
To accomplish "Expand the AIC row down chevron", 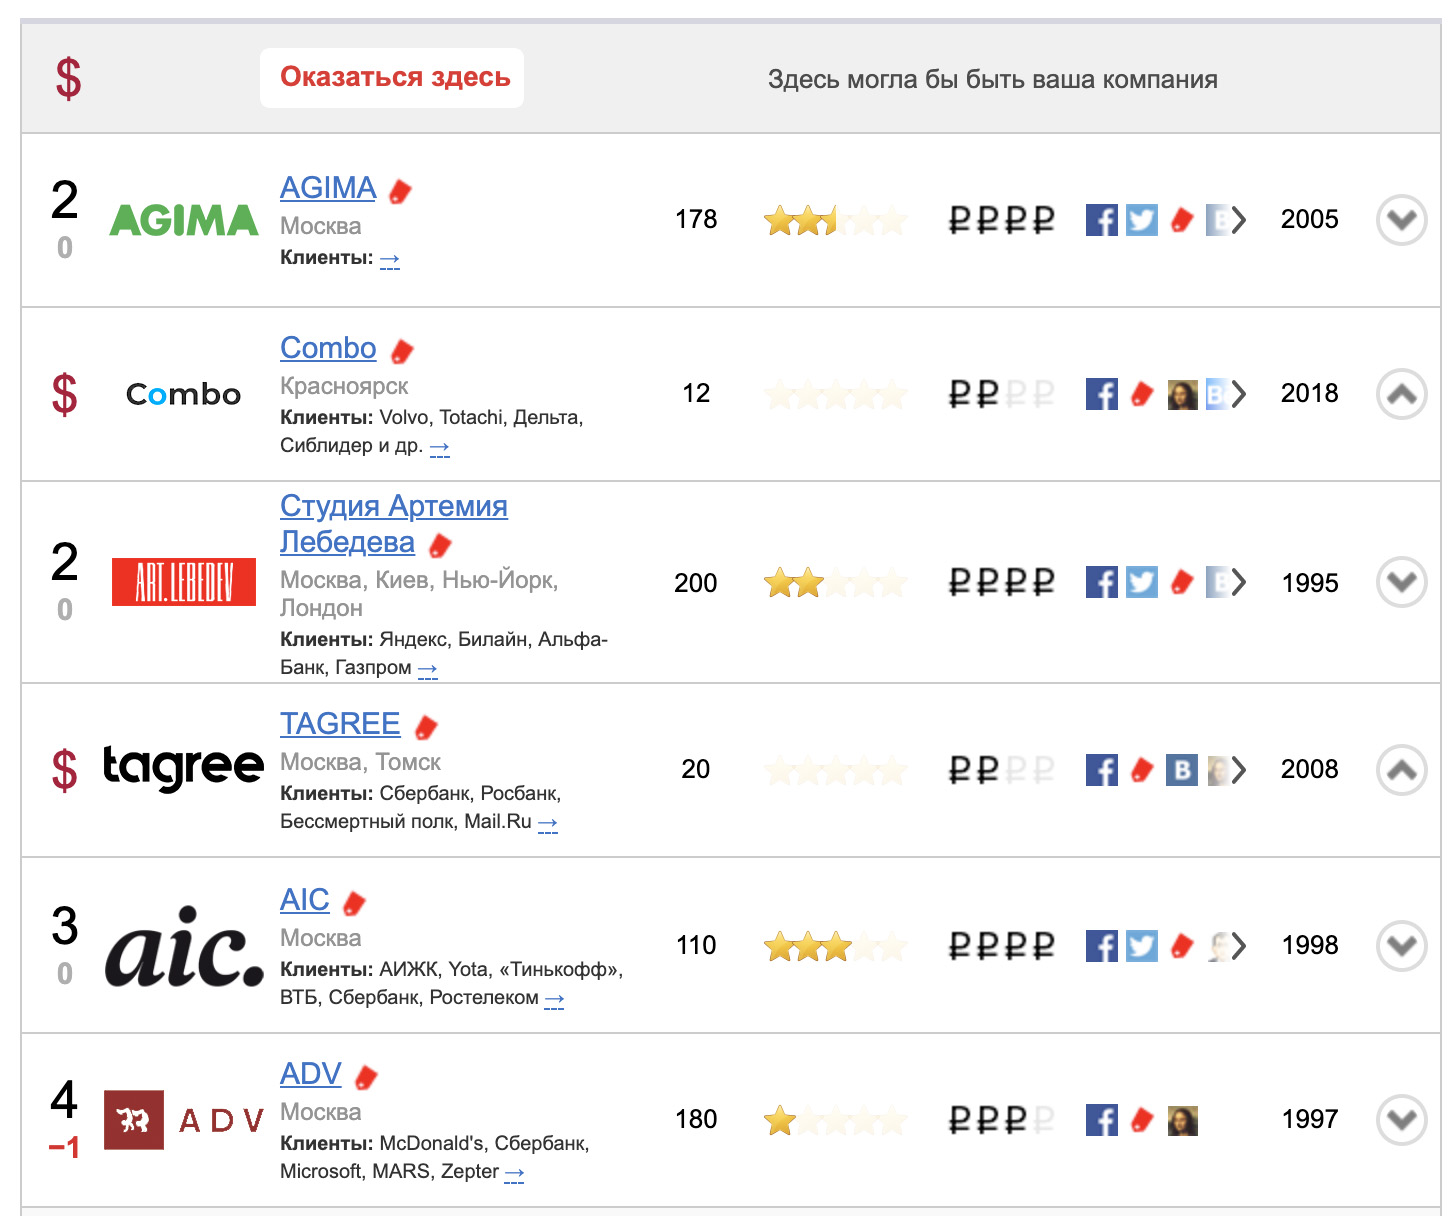I will pyautogui.click(x=1401, y=946).
